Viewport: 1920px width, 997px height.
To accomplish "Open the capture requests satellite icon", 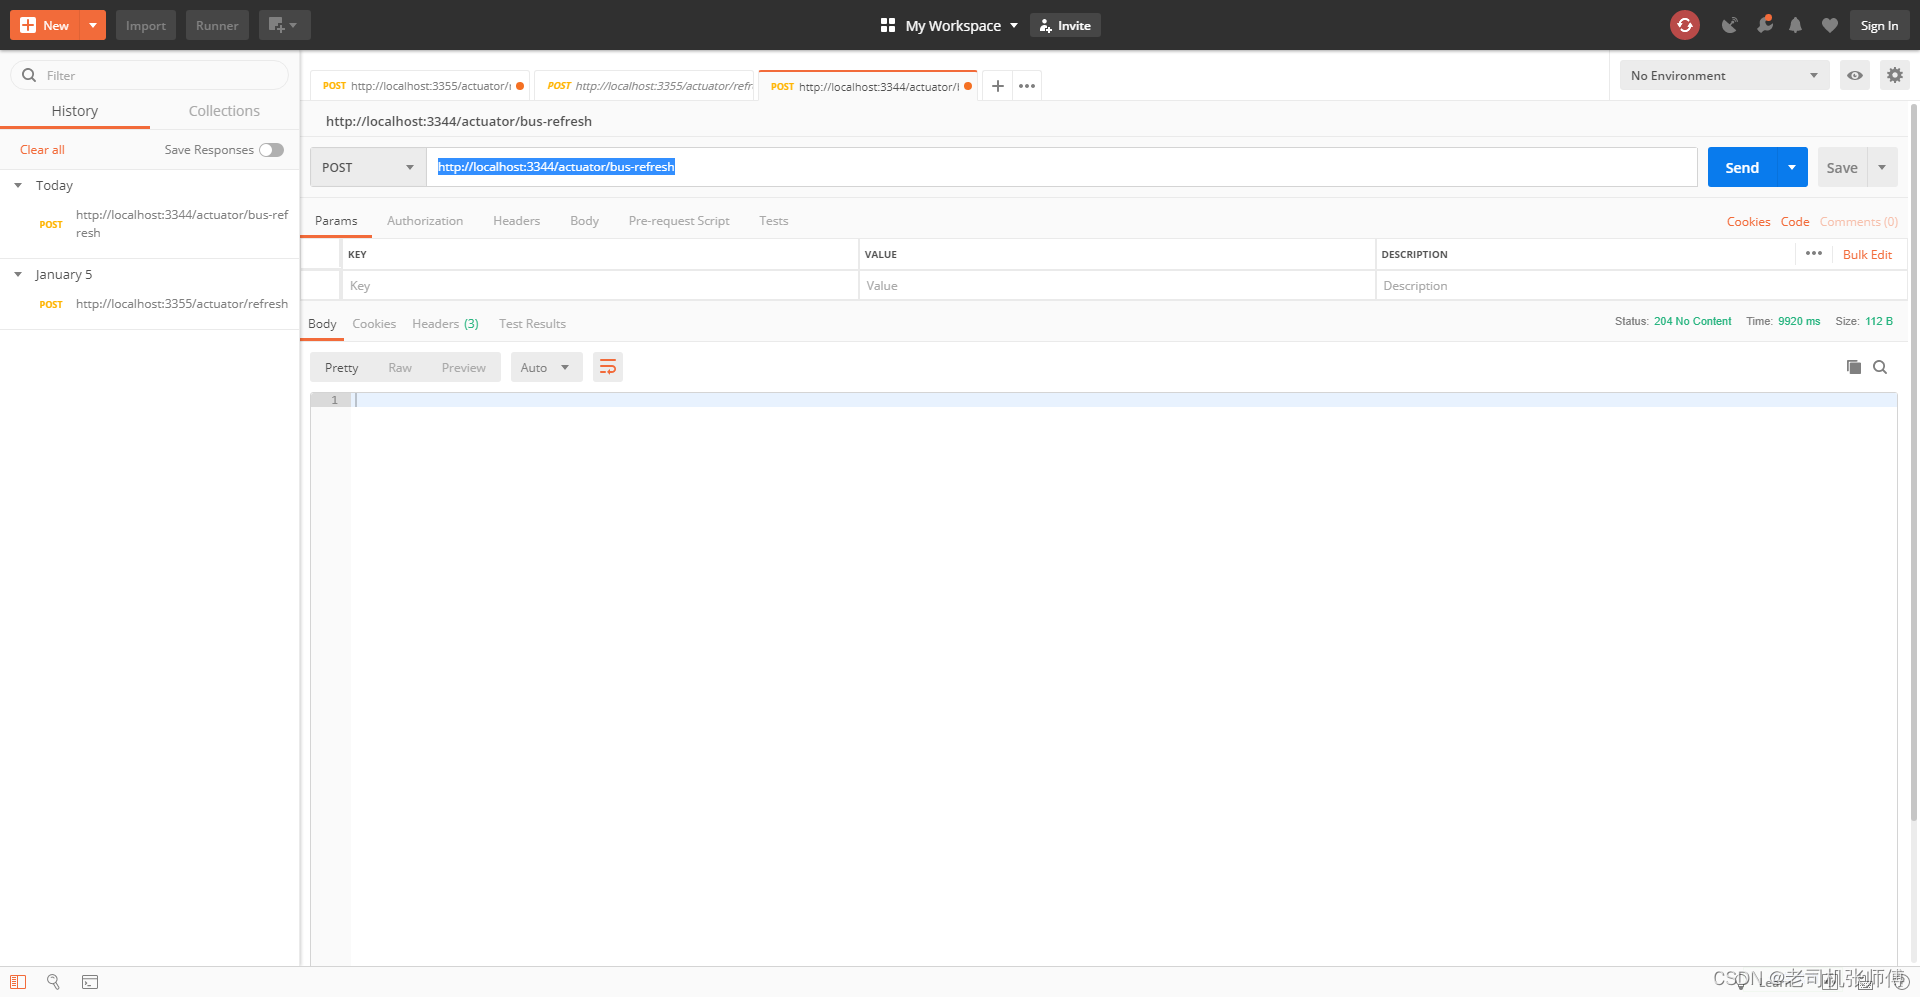I will tap(1729, 25).
